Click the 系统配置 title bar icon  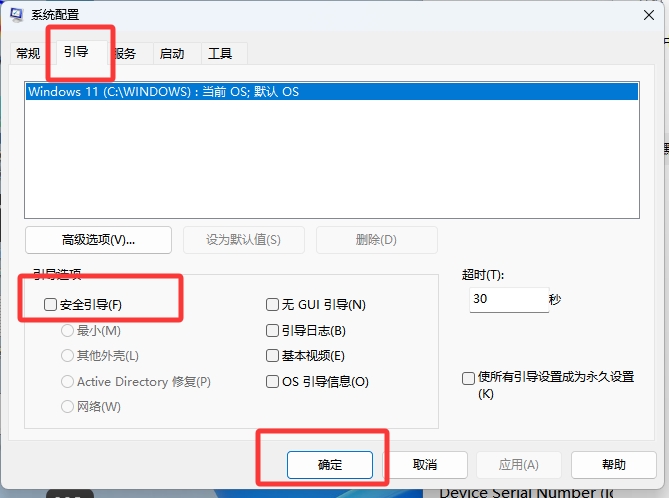[x=17, y=14]
